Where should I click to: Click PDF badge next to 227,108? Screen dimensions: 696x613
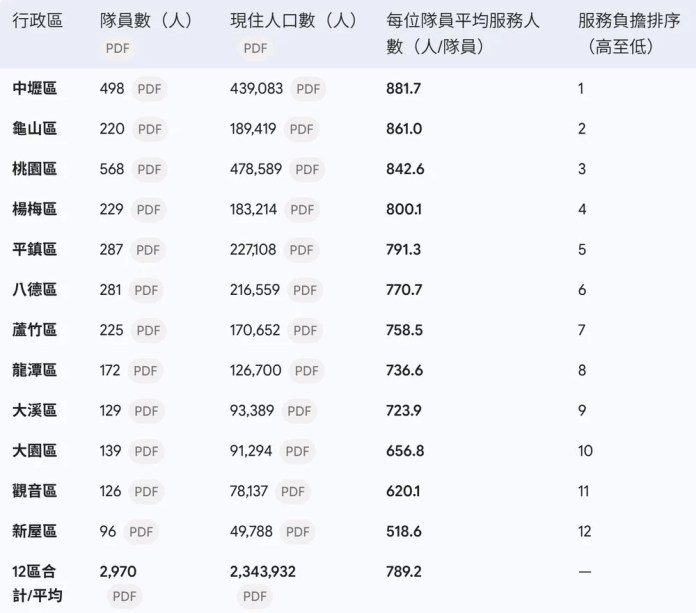tap(301, 250)
